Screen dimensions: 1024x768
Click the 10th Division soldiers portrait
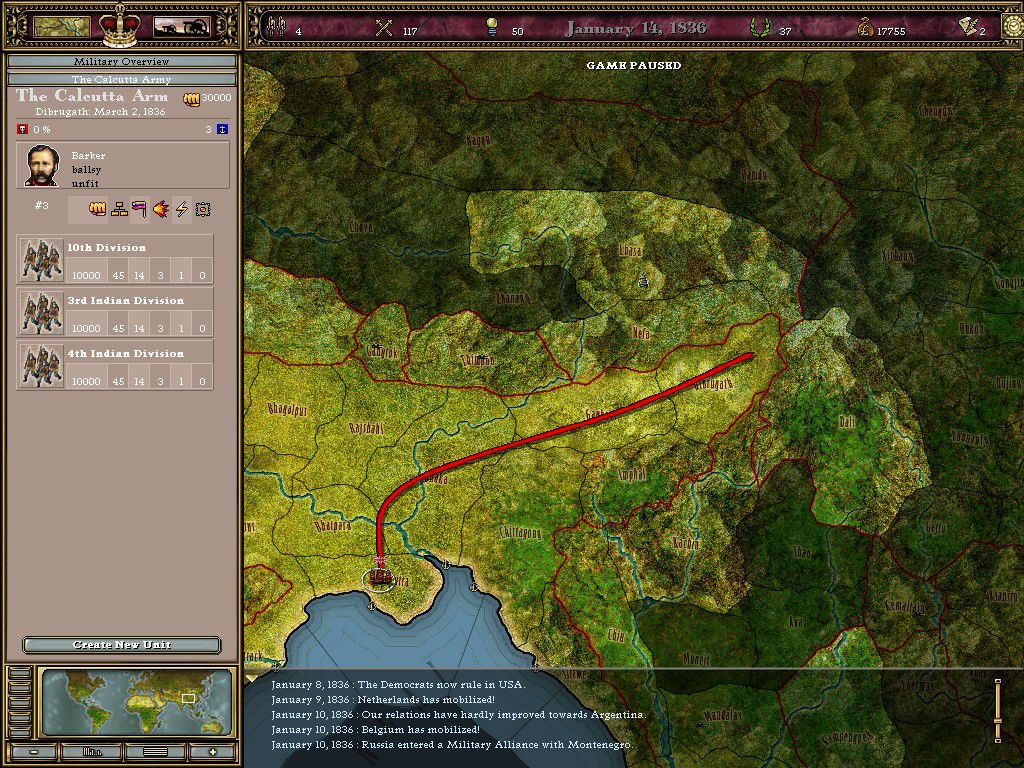pyautogui.click(x=41, y=259)
